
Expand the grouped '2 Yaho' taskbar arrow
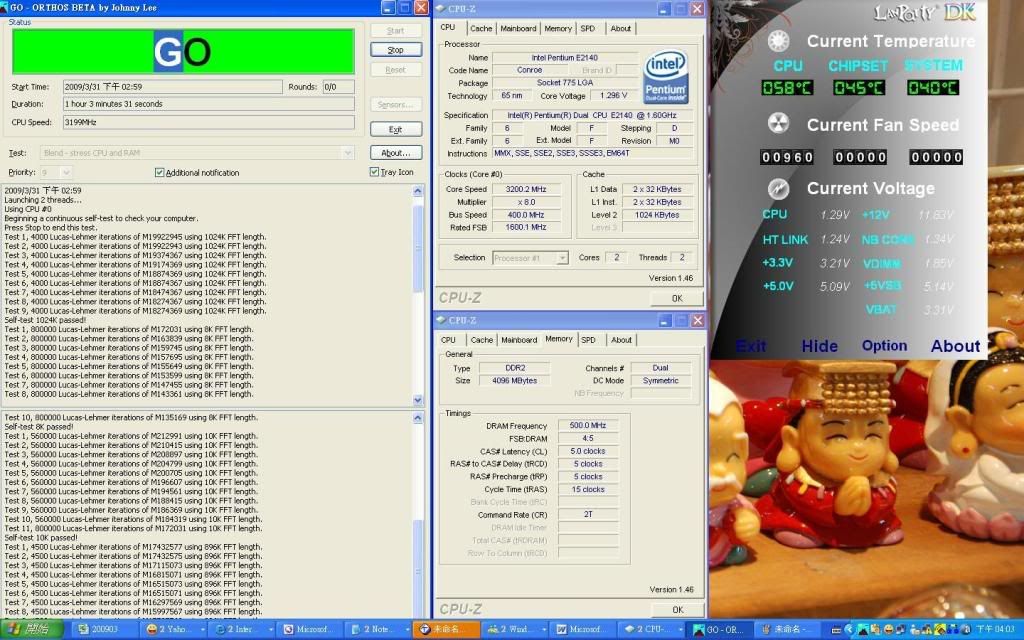[202, 630]
